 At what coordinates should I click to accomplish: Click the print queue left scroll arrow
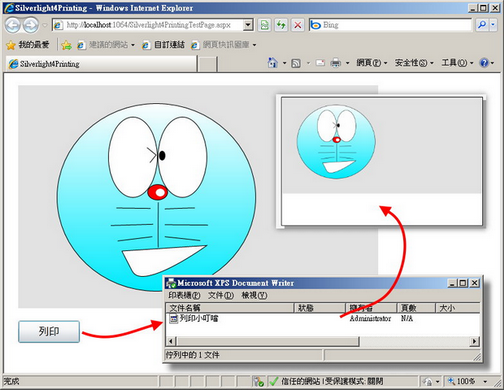[171, 341]
